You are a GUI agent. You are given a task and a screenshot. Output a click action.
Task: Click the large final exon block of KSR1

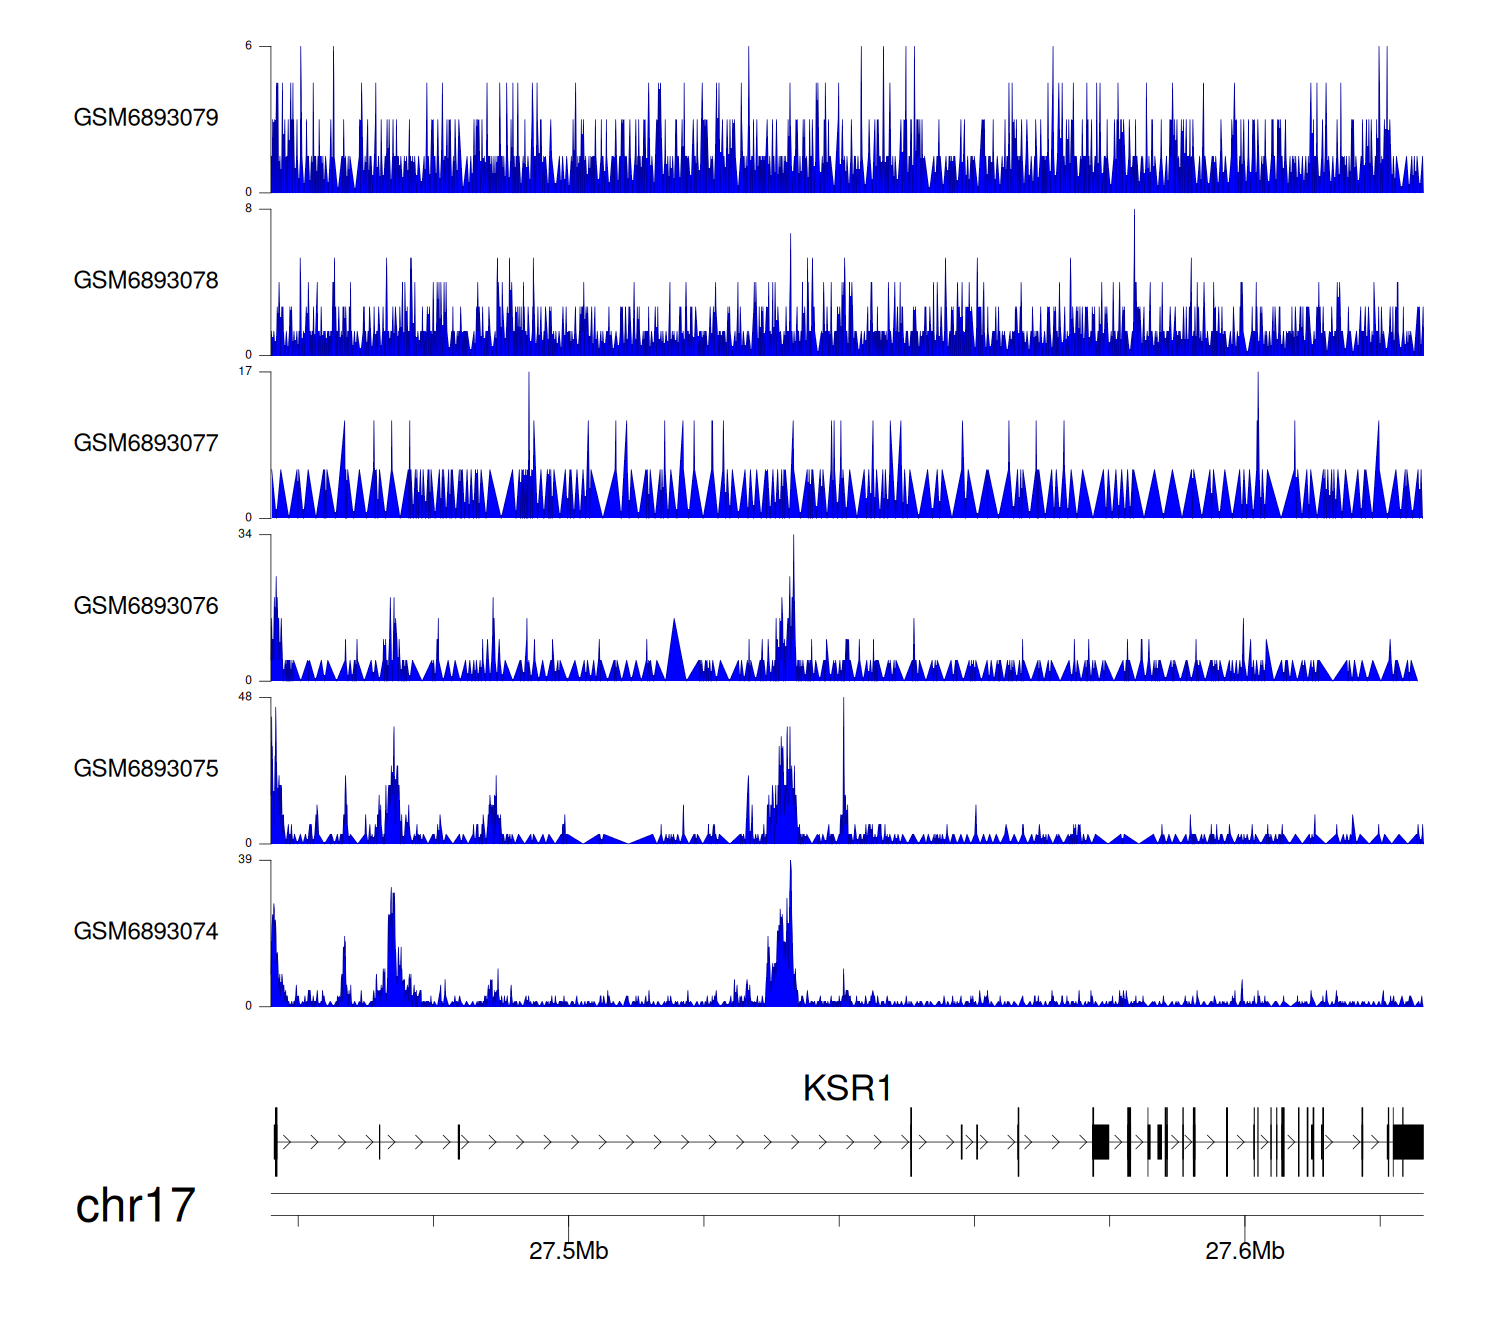[1408, 1142]
